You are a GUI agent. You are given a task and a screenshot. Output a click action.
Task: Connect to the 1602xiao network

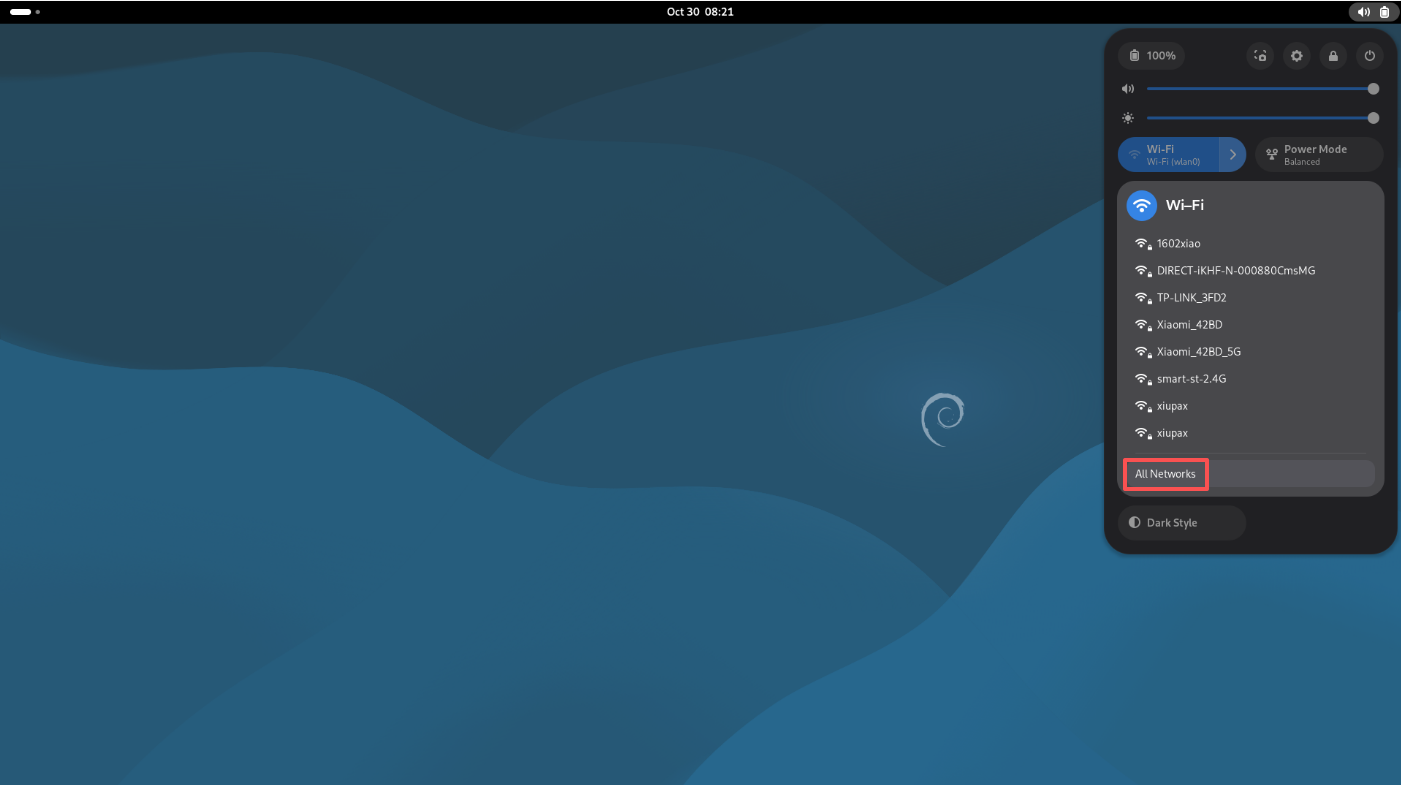[x=1178, y=243]
